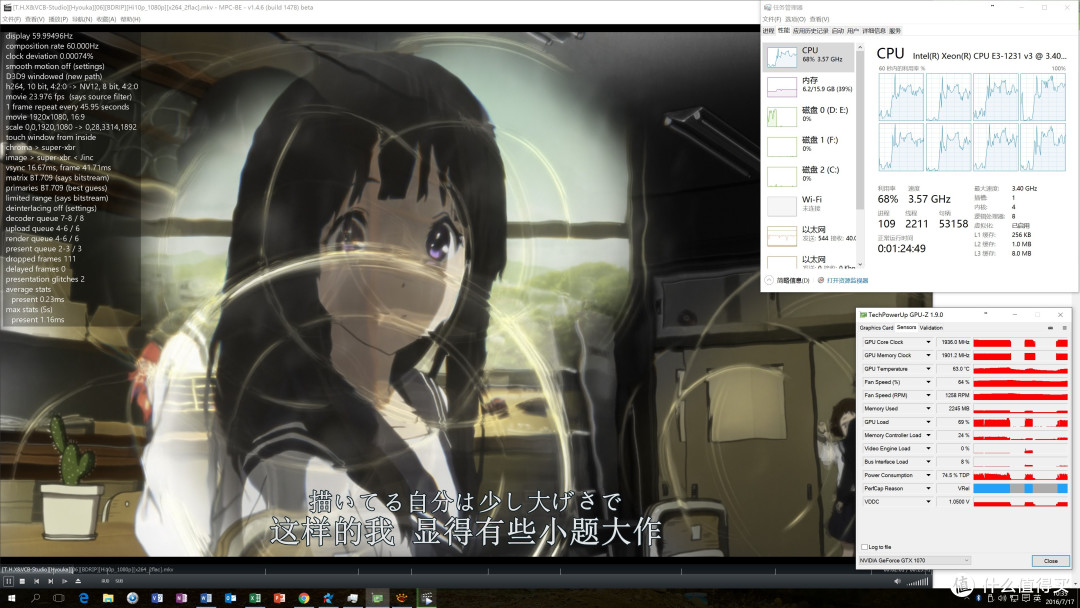The width and height of the screenshot is (1080, 608).
Task: Stop playback with the MPC-BE stop button
Action: [x=23, y=581]
